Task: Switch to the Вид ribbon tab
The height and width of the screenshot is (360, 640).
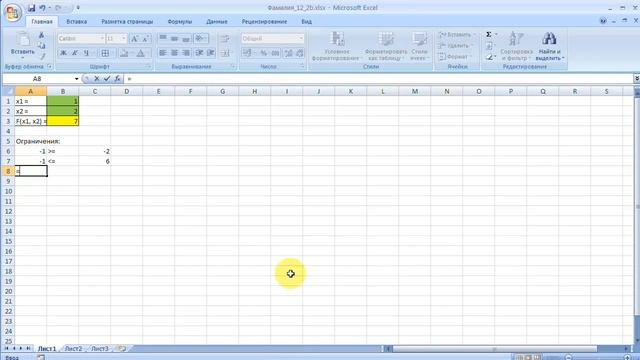Action: coord(307,22)
